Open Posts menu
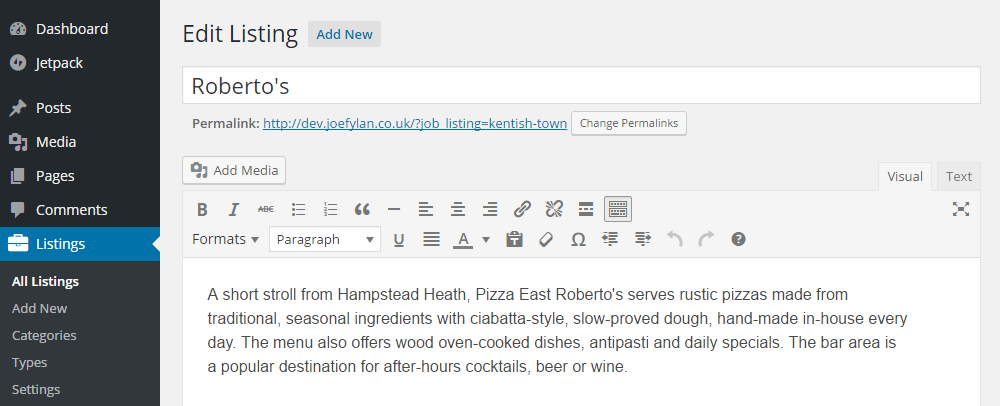The width and height of the screenshot is (1000, 406). pos(80,108)
